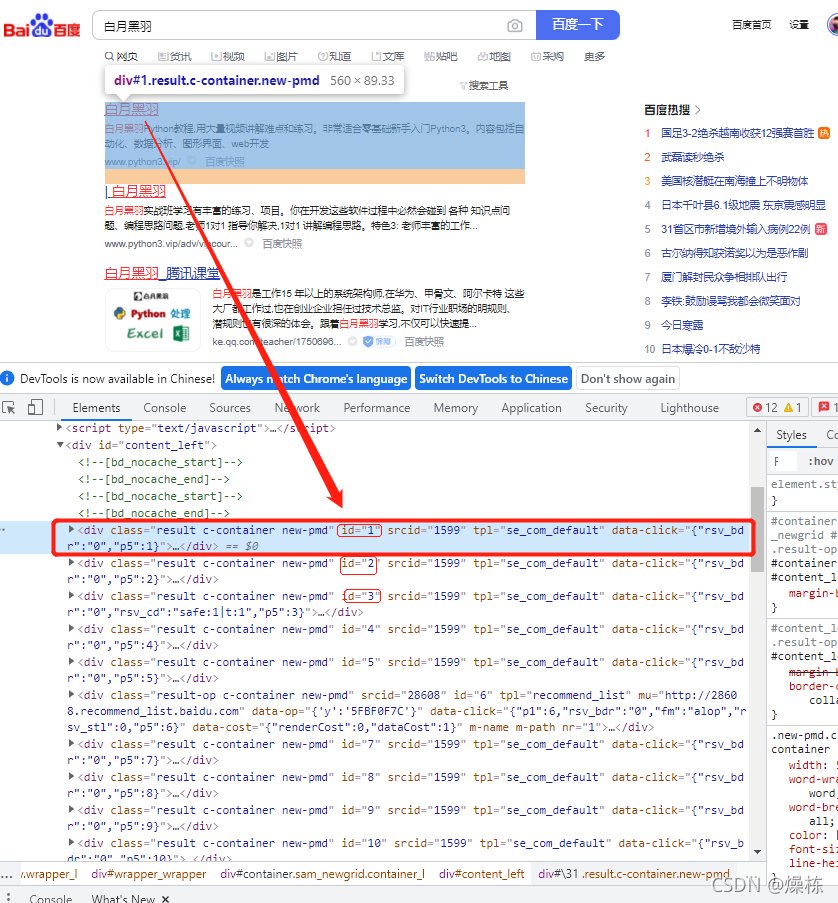Toggle the device toolbar icon
The image size is (838, 903).
(x=35, y=408)
